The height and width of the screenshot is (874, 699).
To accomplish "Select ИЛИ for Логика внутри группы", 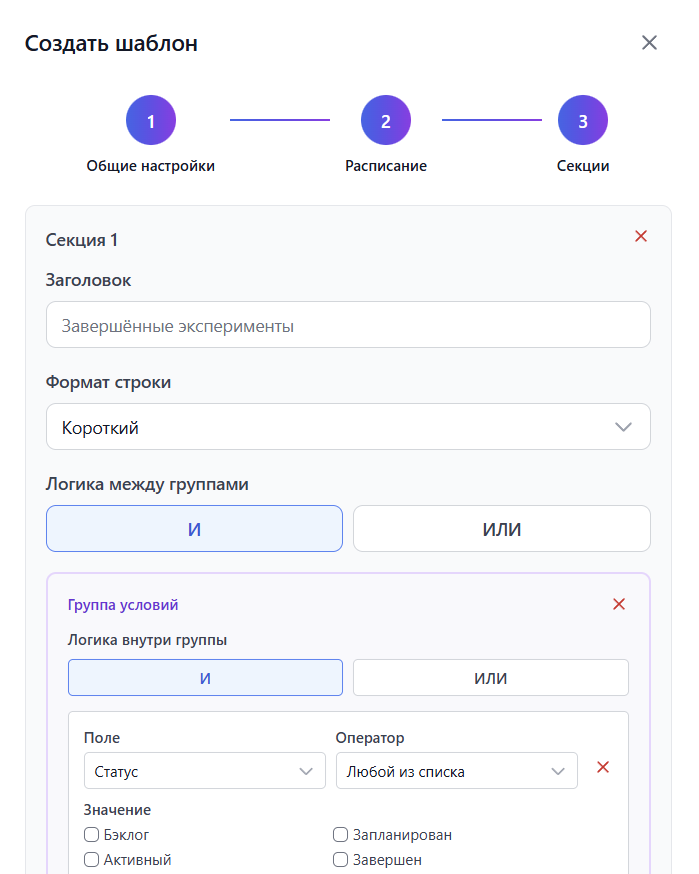I will point(490,677).
